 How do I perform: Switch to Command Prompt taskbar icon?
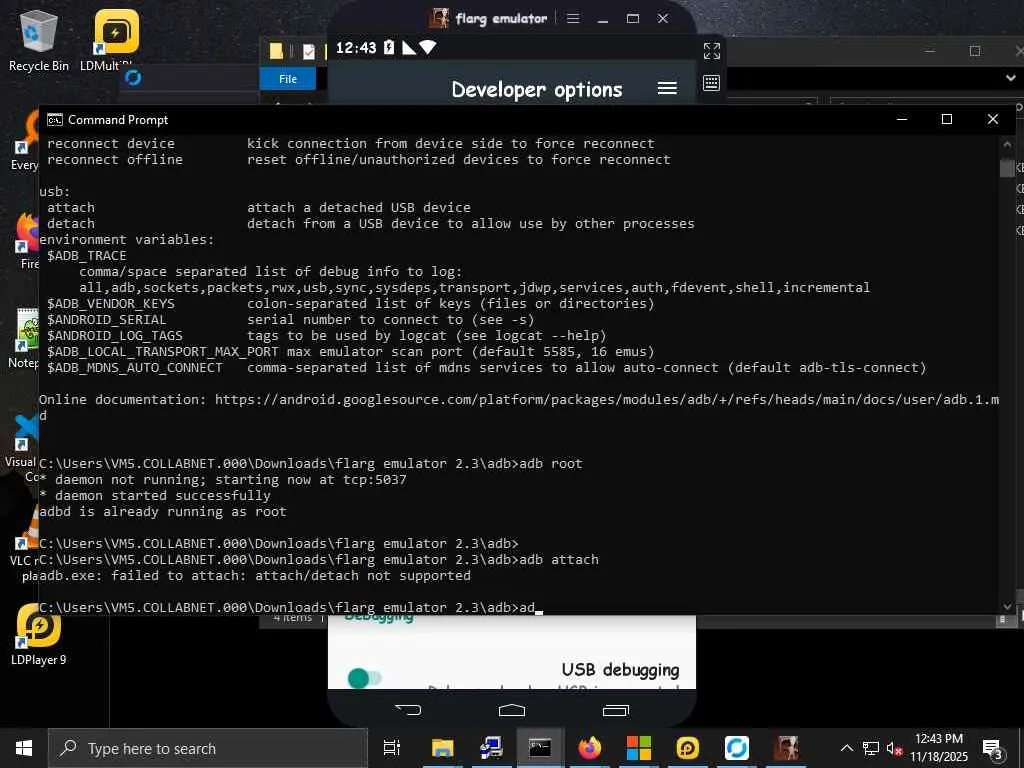coord(540,748)
